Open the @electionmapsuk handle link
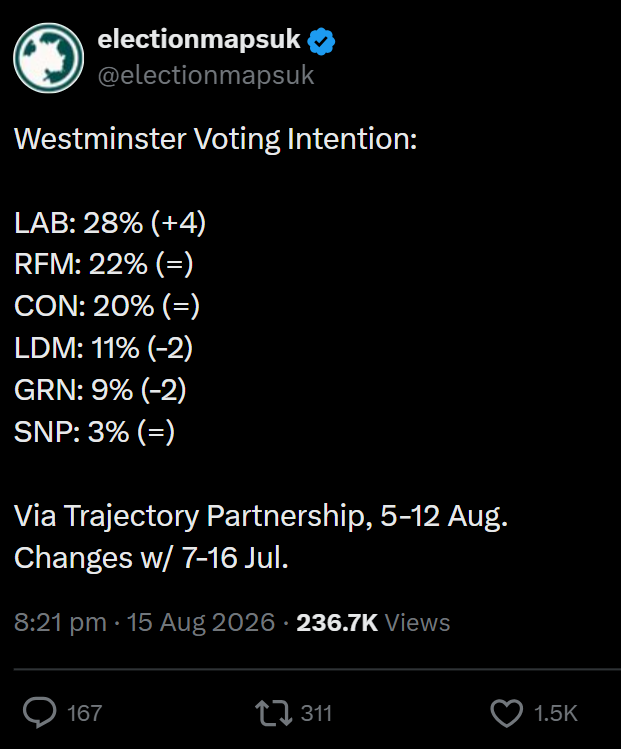This screenshot has width=621, height=749. click(x=206, y=75)
